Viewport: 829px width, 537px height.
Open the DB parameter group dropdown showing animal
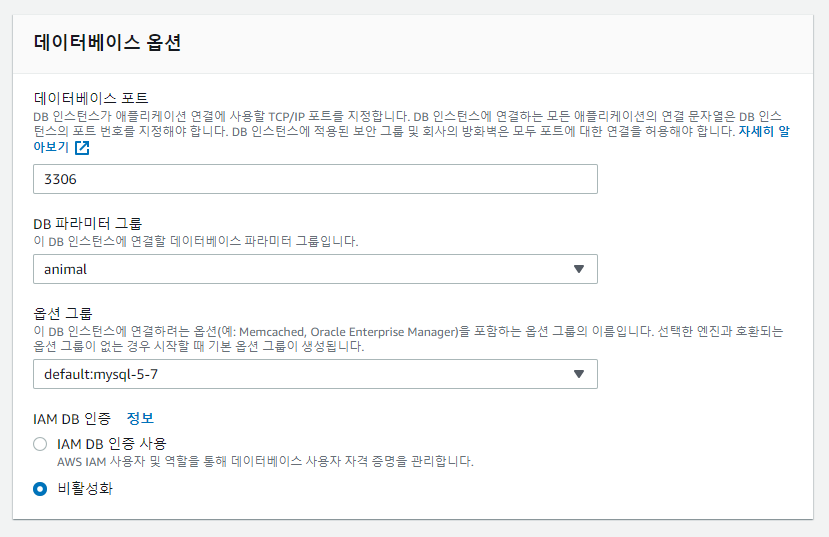315,269
